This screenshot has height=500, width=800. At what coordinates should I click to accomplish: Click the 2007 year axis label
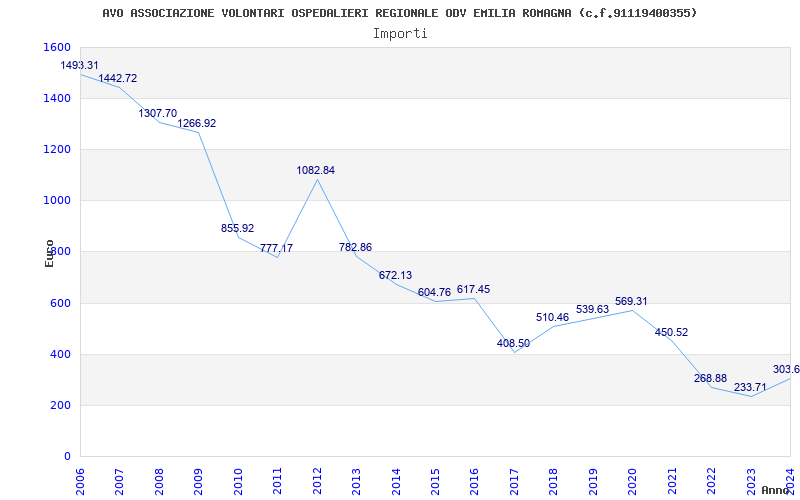point(119,480)
